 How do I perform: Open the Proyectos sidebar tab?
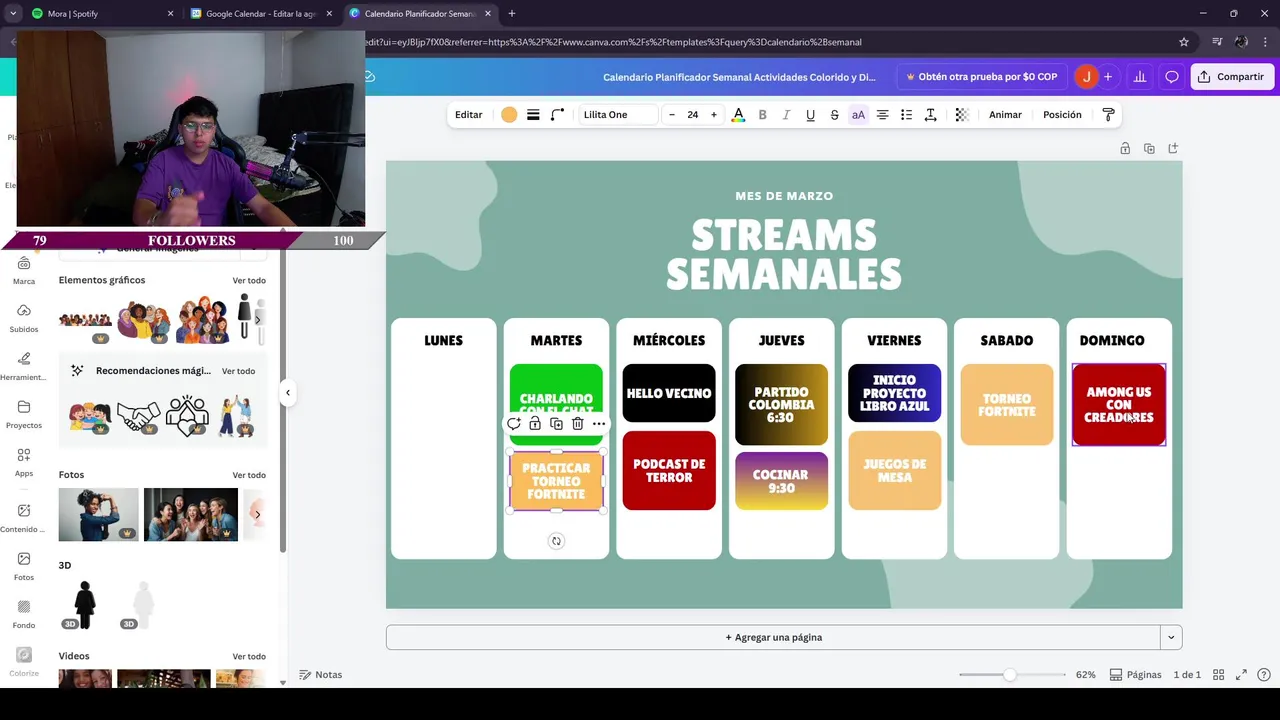tap(24, 415)
